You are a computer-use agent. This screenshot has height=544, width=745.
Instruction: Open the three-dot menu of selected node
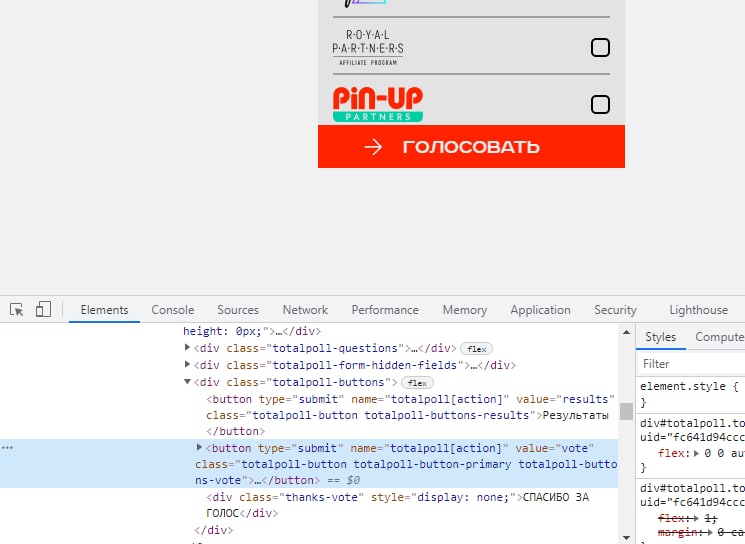tap(8, 448)
